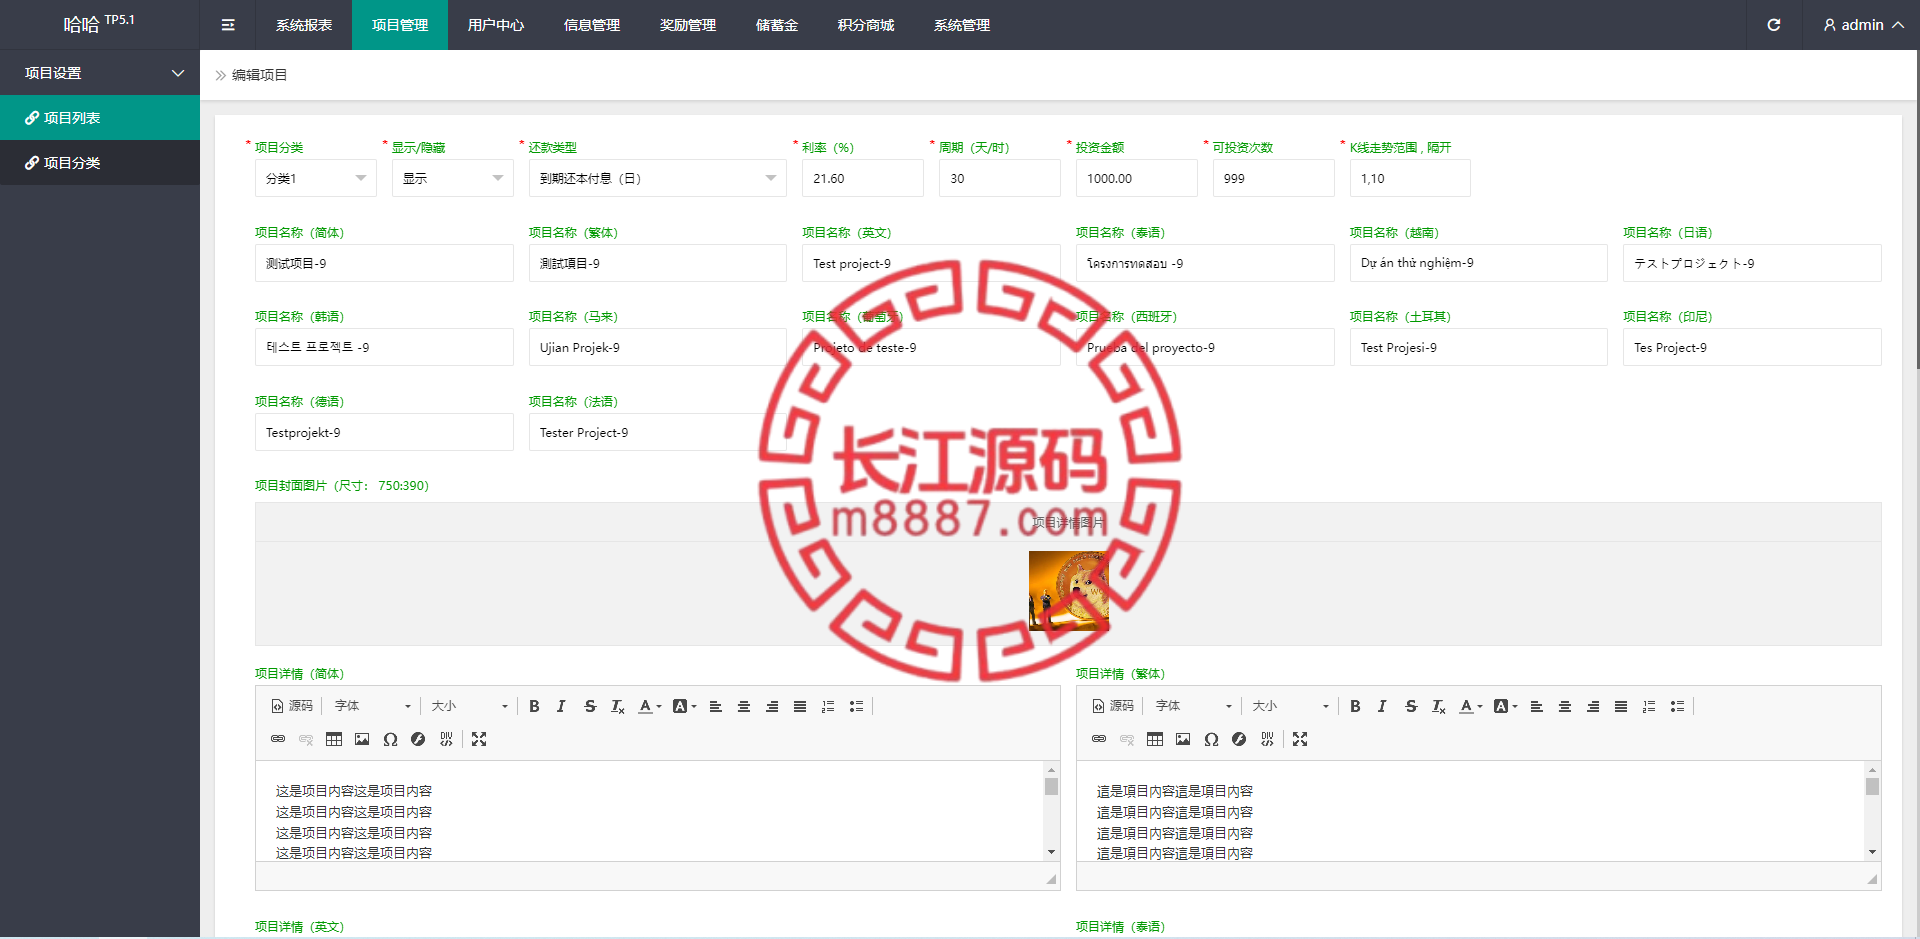Insert numbered list in Simplified Chinese editor
1920x939 pixels.
(828, 706)
